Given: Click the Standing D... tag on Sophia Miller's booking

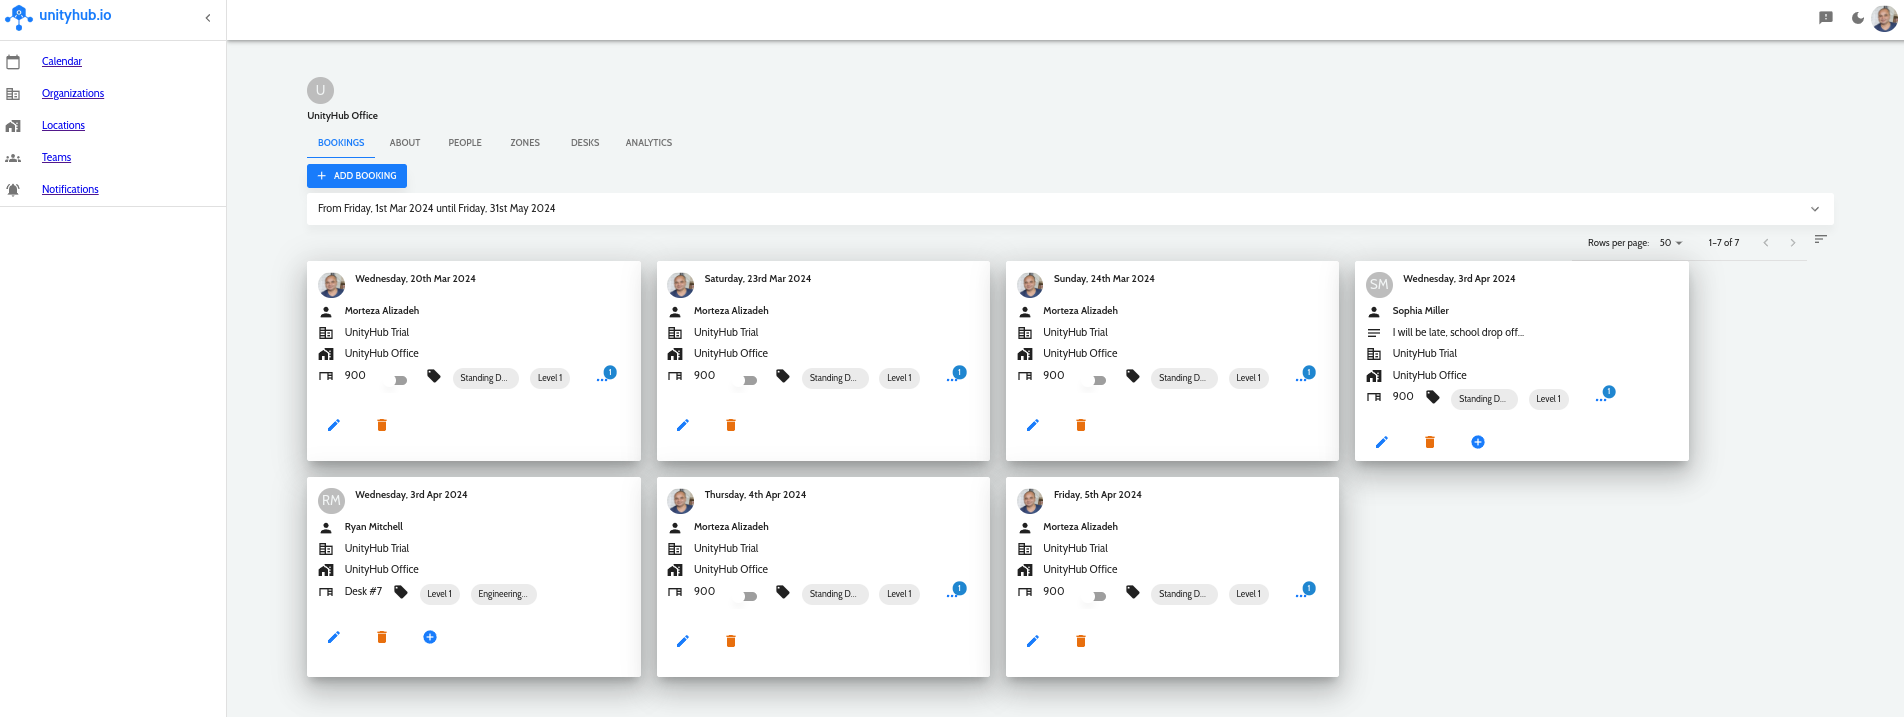Looking at the screenshot, I should click(1483, 399).
